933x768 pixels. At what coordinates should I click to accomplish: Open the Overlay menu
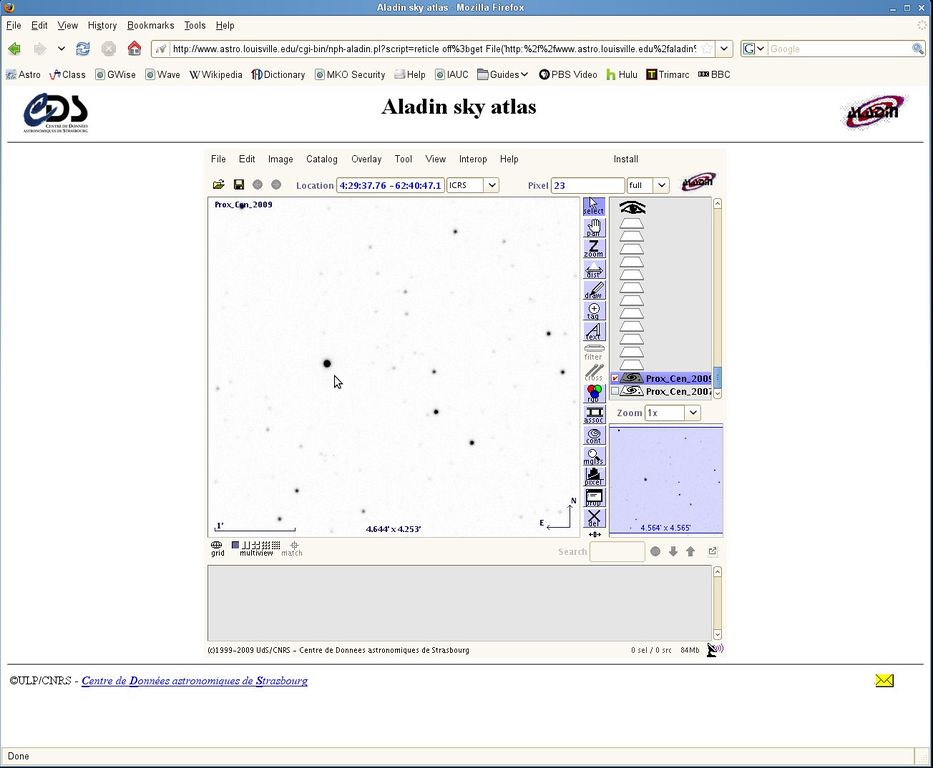point(366,159)
